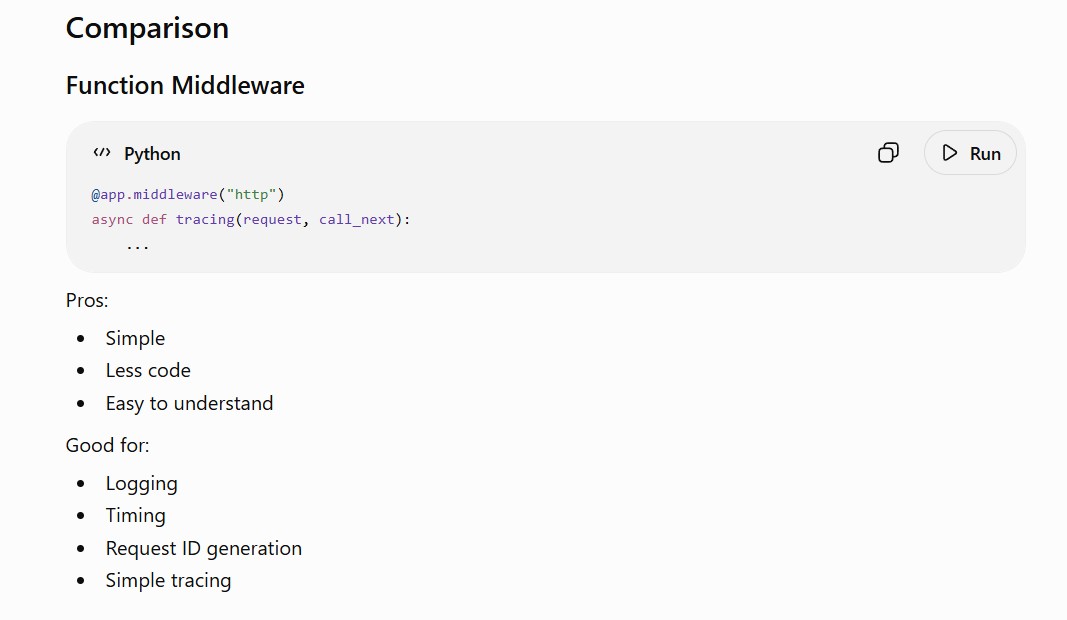Select the Easy to understand bullet
Viewport: 1067px width, 620px height.
click(x=189, y=404)
